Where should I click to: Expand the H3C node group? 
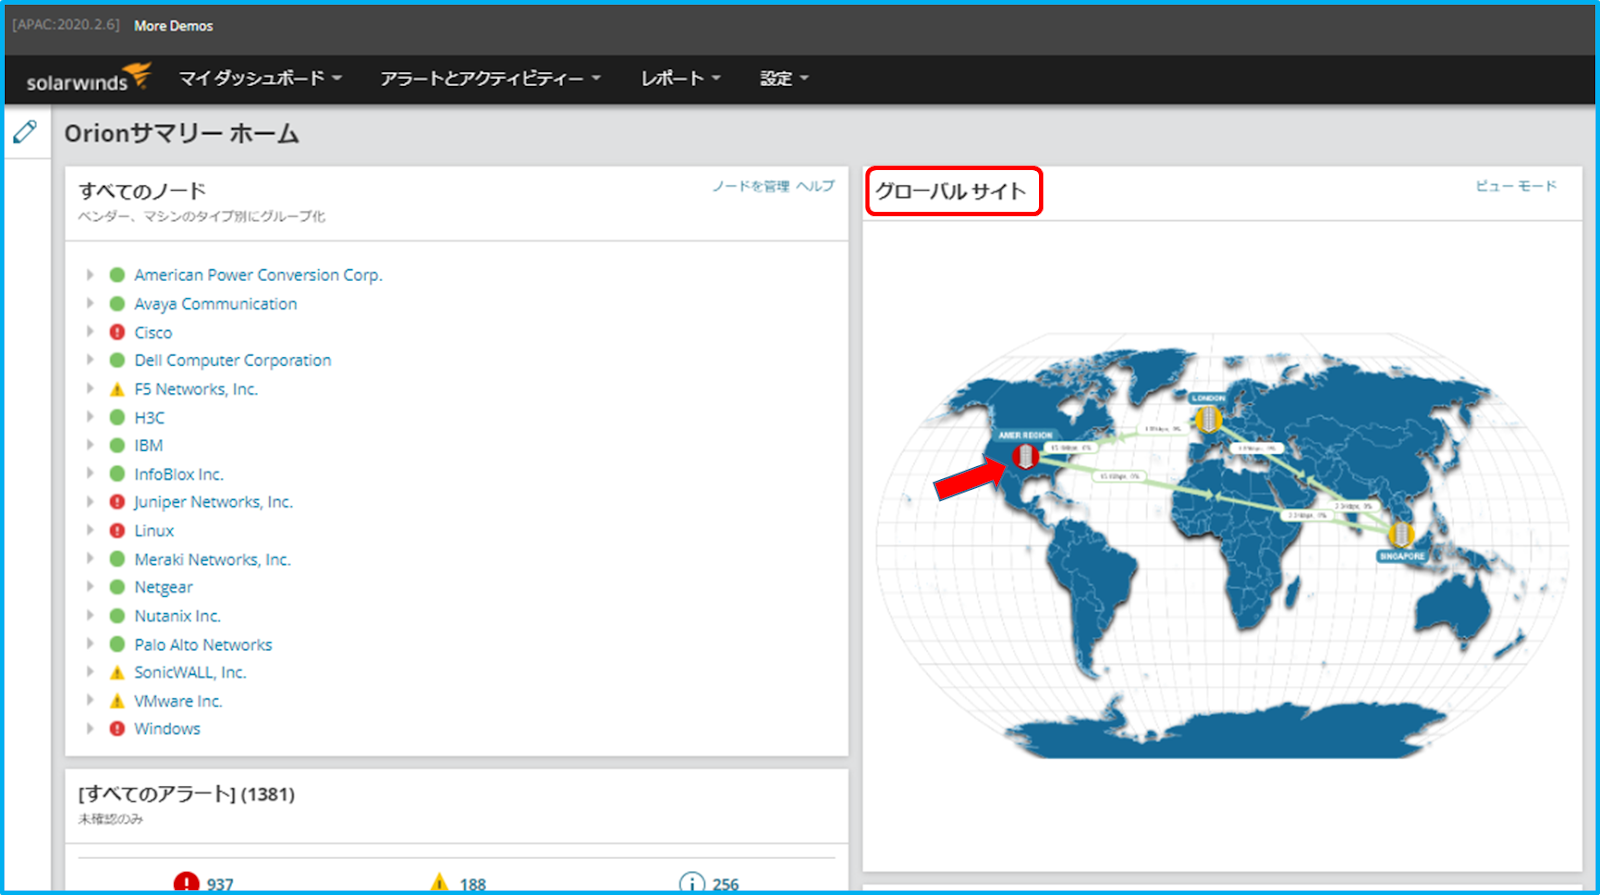[90, 417]
